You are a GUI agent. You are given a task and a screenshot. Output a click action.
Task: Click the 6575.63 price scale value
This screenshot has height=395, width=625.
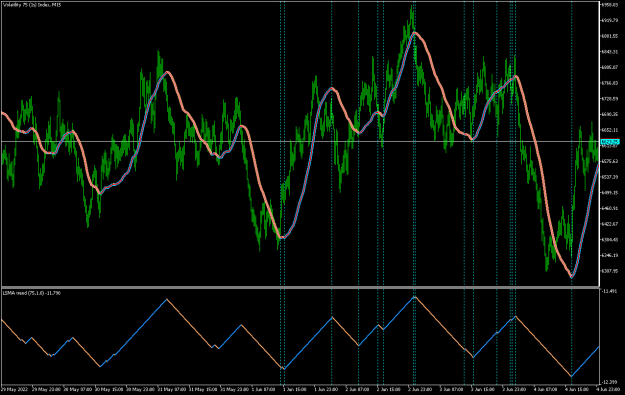coord(609,161)
